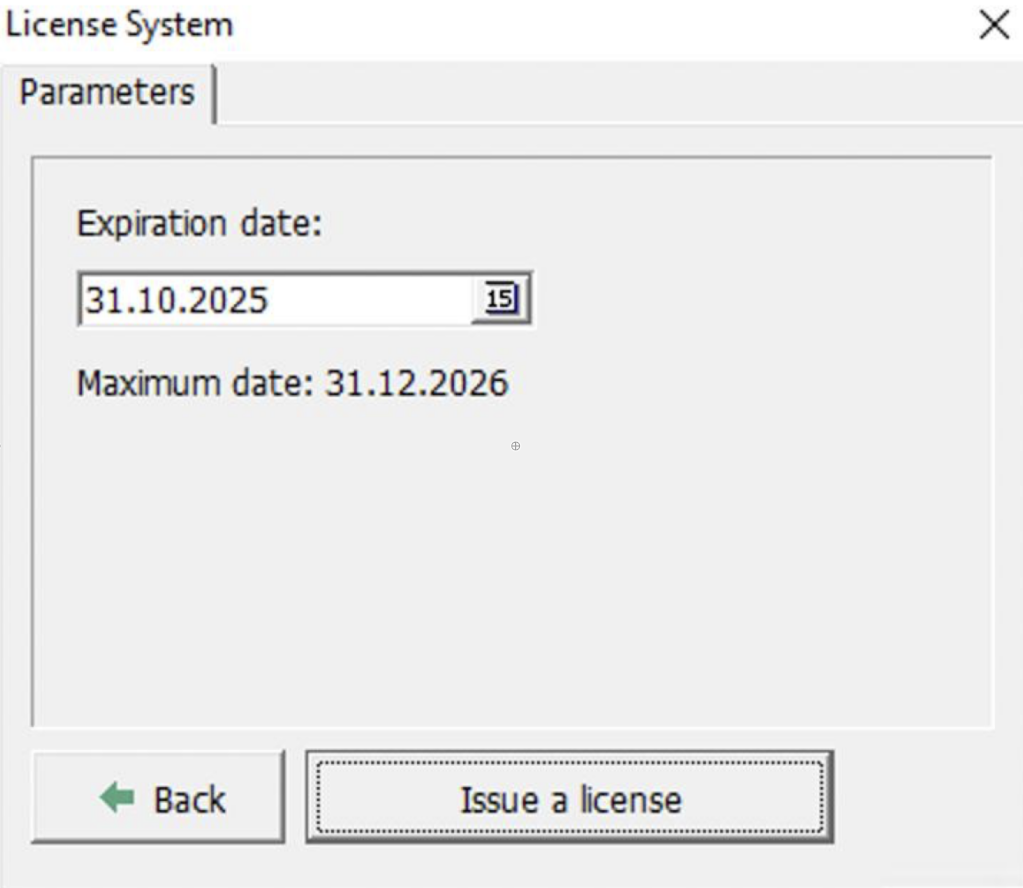
Task: Close the License System dialog
Action: 994,26
